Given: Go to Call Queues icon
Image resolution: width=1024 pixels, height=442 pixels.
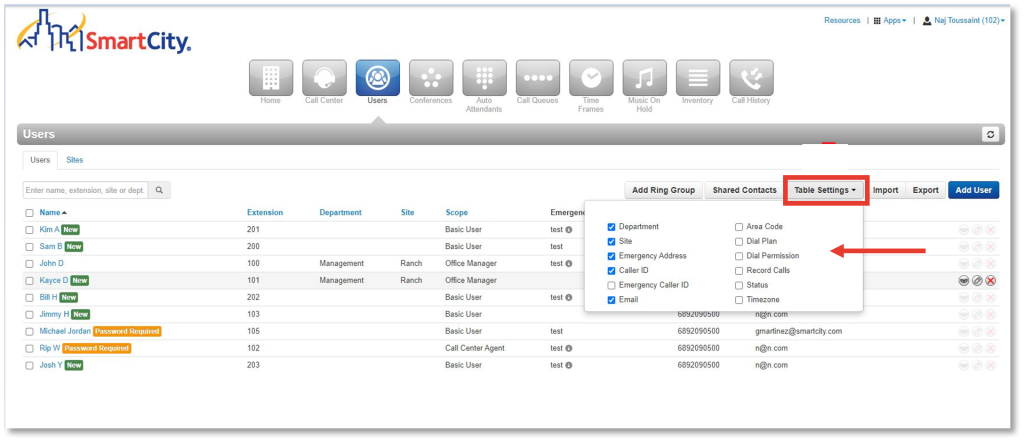Looking at the screenshot, I should [x=537, y=77].
